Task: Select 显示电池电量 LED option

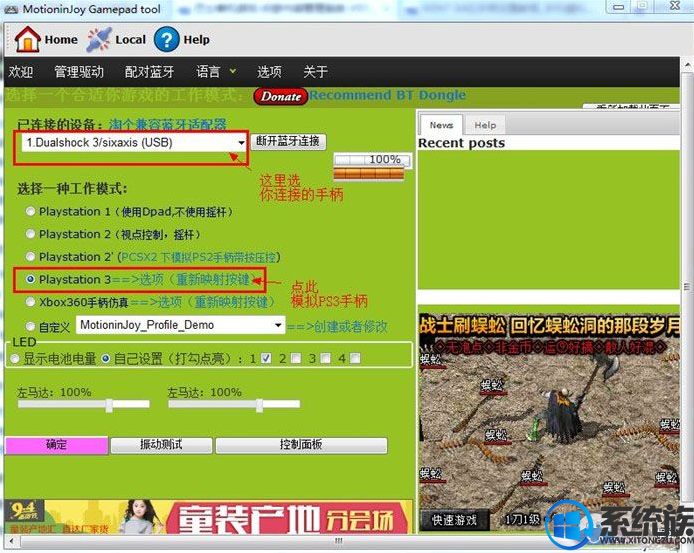Action: (x=15, y=358)
